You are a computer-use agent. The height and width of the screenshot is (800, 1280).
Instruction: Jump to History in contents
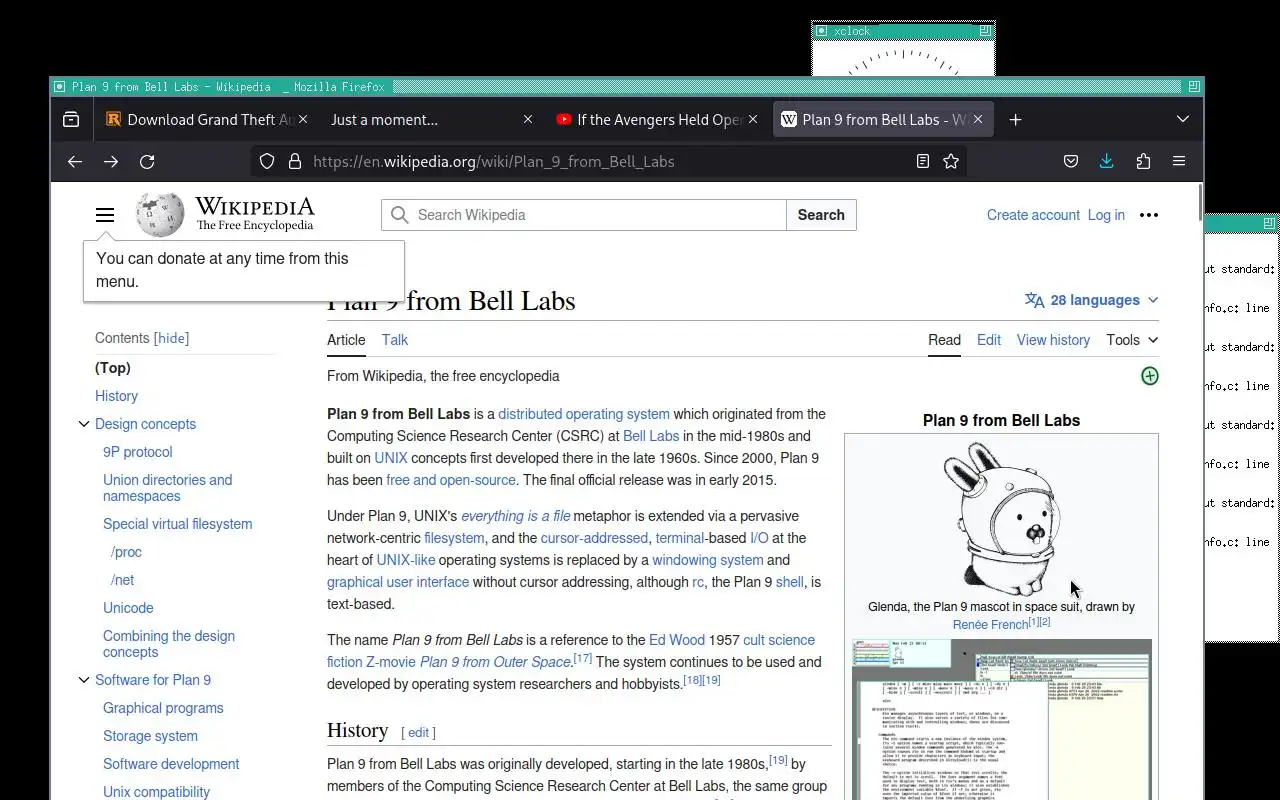[116, 396]
